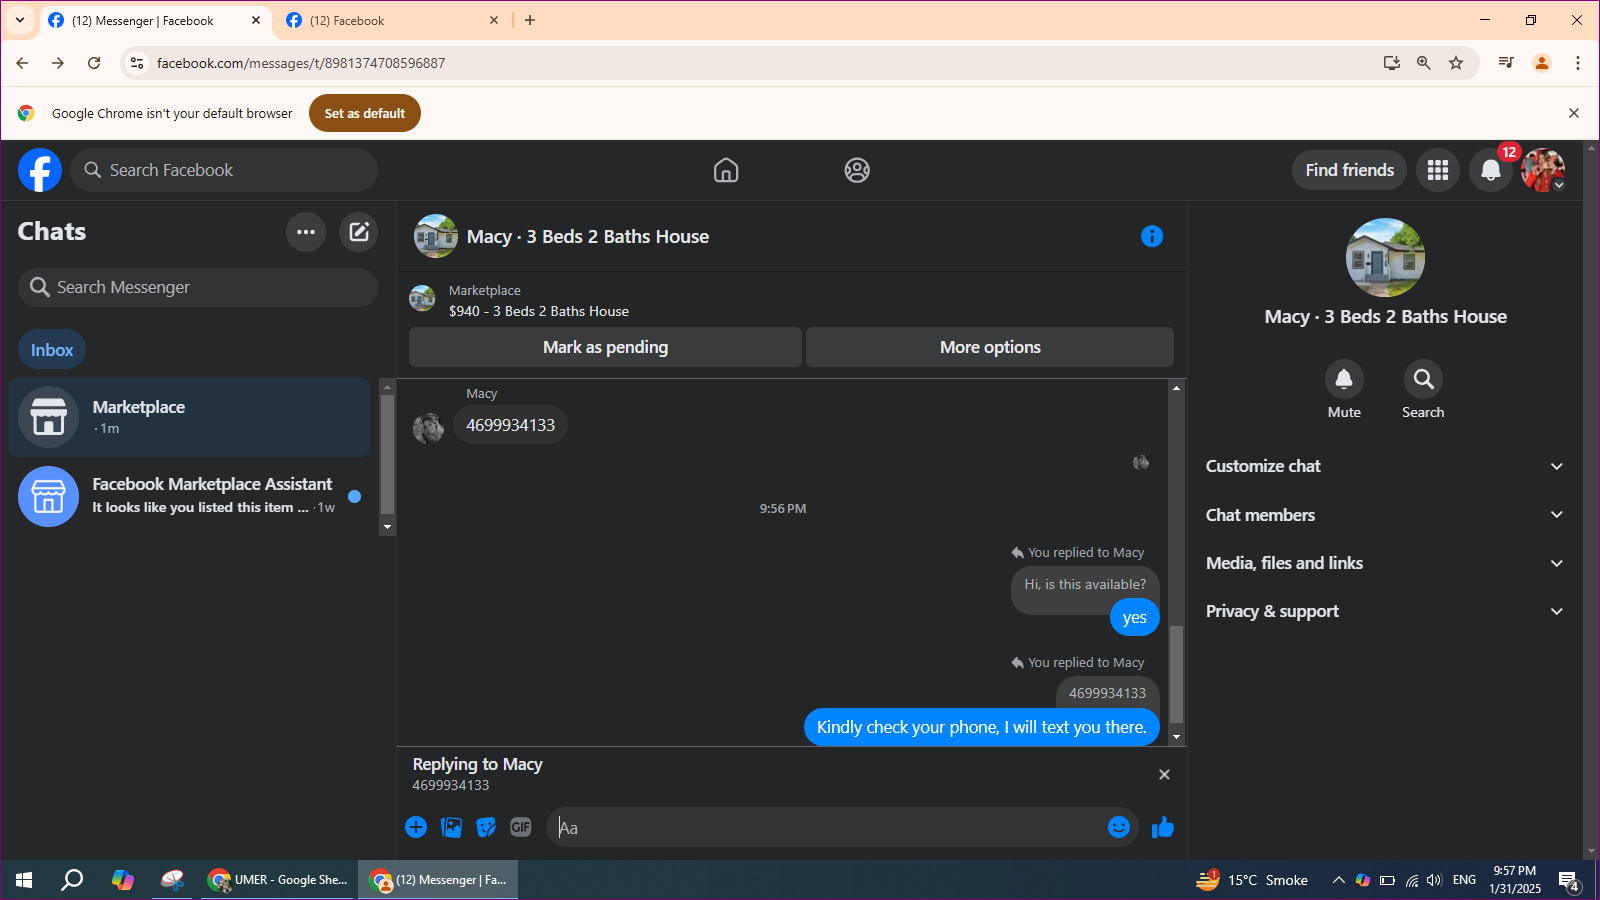Viewport: 1600px width, 900px height.
Task: Choose a sticker icon
Action: [x=486, y=827]
